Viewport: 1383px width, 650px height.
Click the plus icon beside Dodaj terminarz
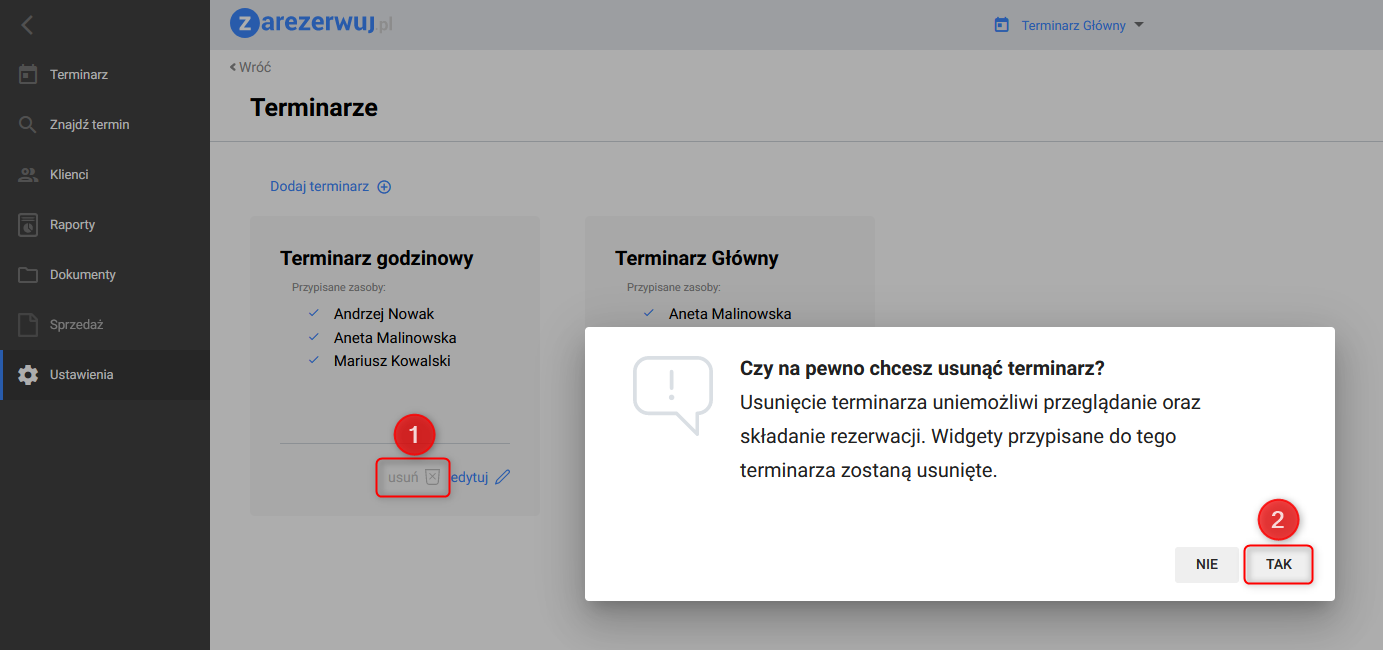point(384,187)
